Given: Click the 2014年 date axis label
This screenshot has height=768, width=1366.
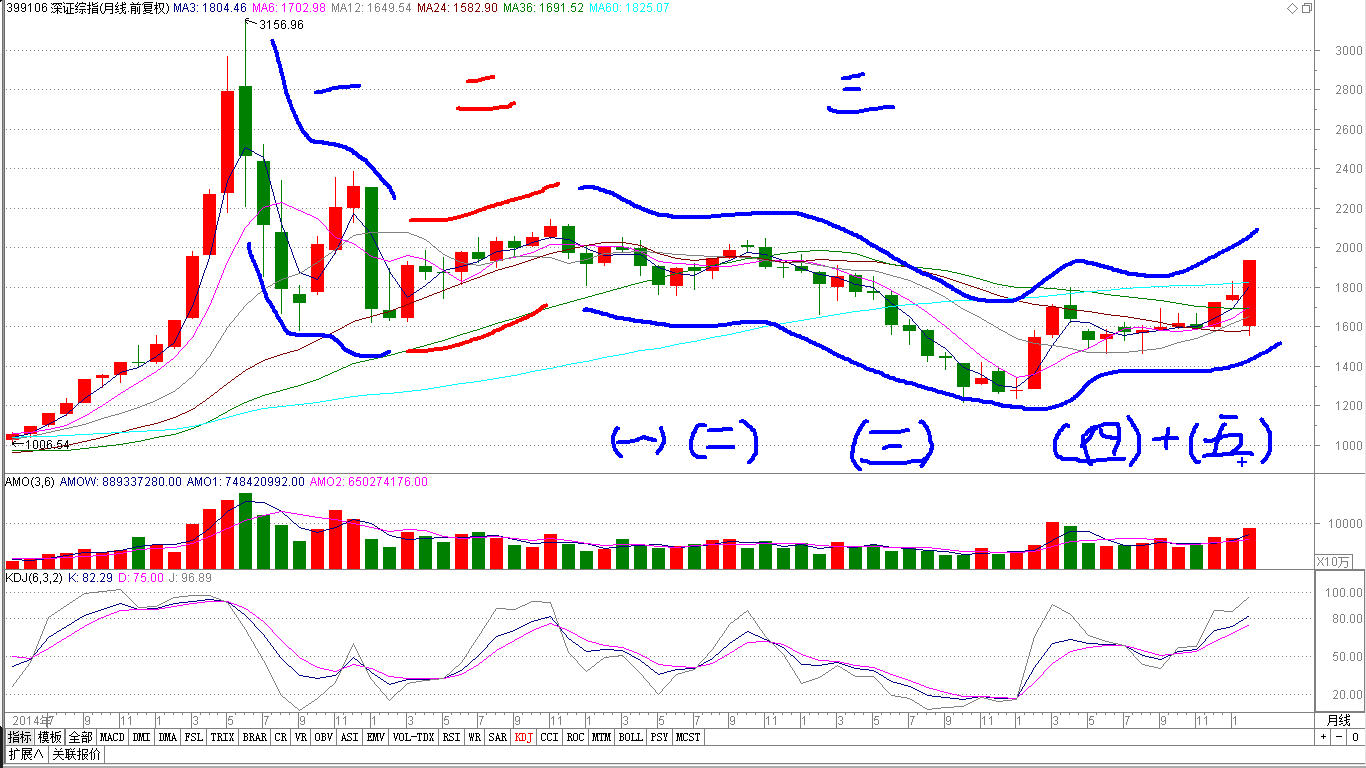Looking at the screenshot, I should pos(31,720).
